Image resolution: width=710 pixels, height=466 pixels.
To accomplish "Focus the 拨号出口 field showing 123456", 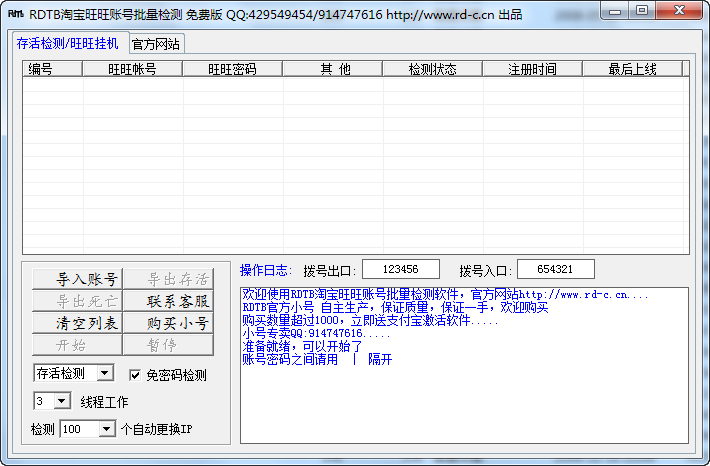I will pos(401,269).
